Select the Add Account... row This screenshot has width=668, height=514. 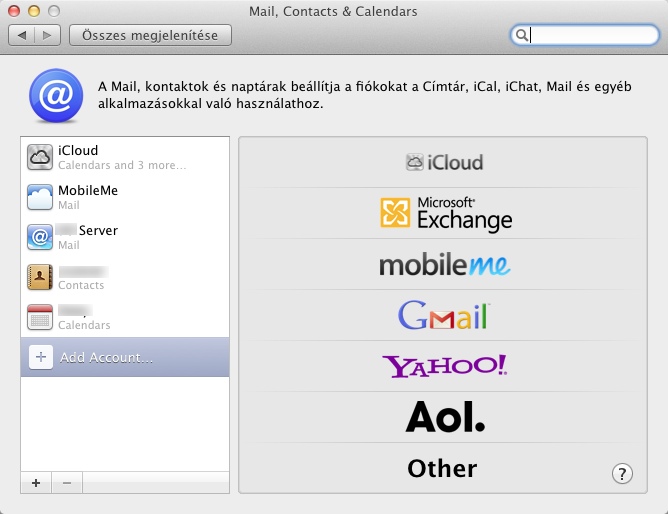(125, 357)
